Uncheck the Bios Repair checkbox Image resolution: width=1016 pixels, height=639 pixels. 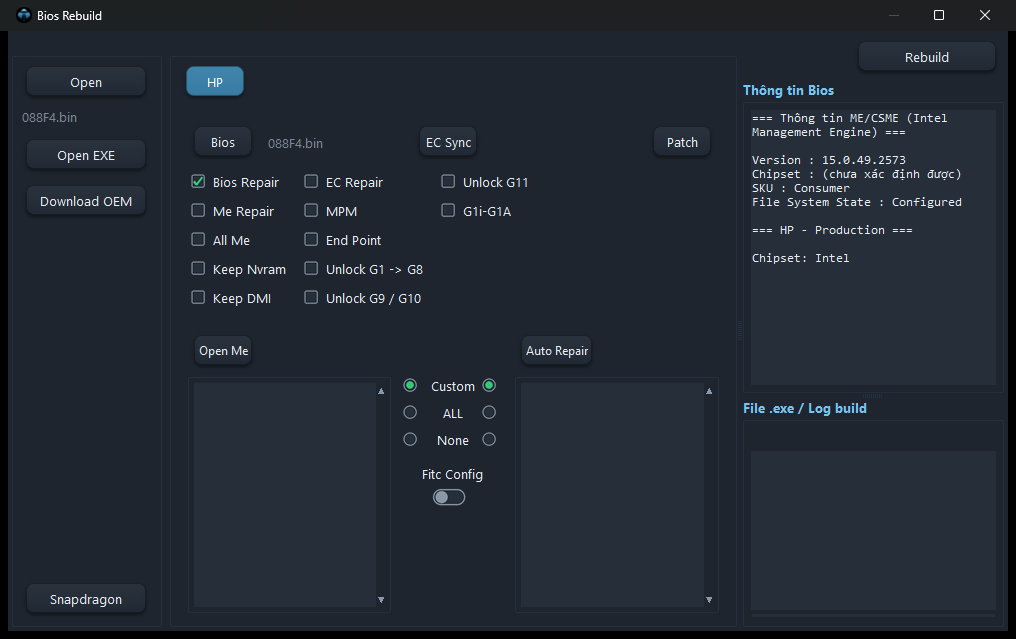click(x=198, y=181)
